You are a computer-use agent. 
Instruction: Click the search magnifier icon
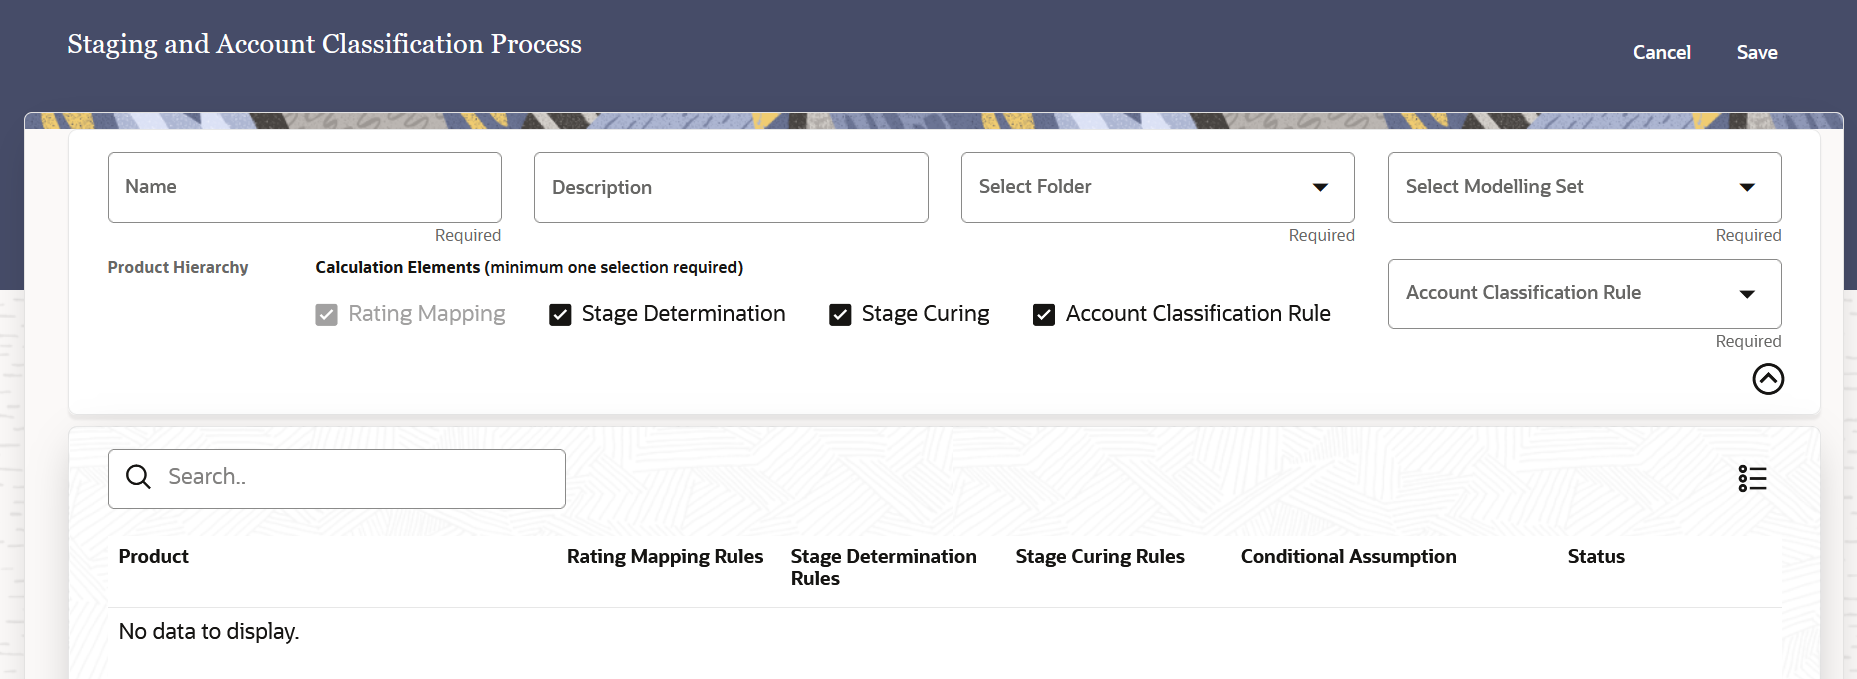coord(139,477)
